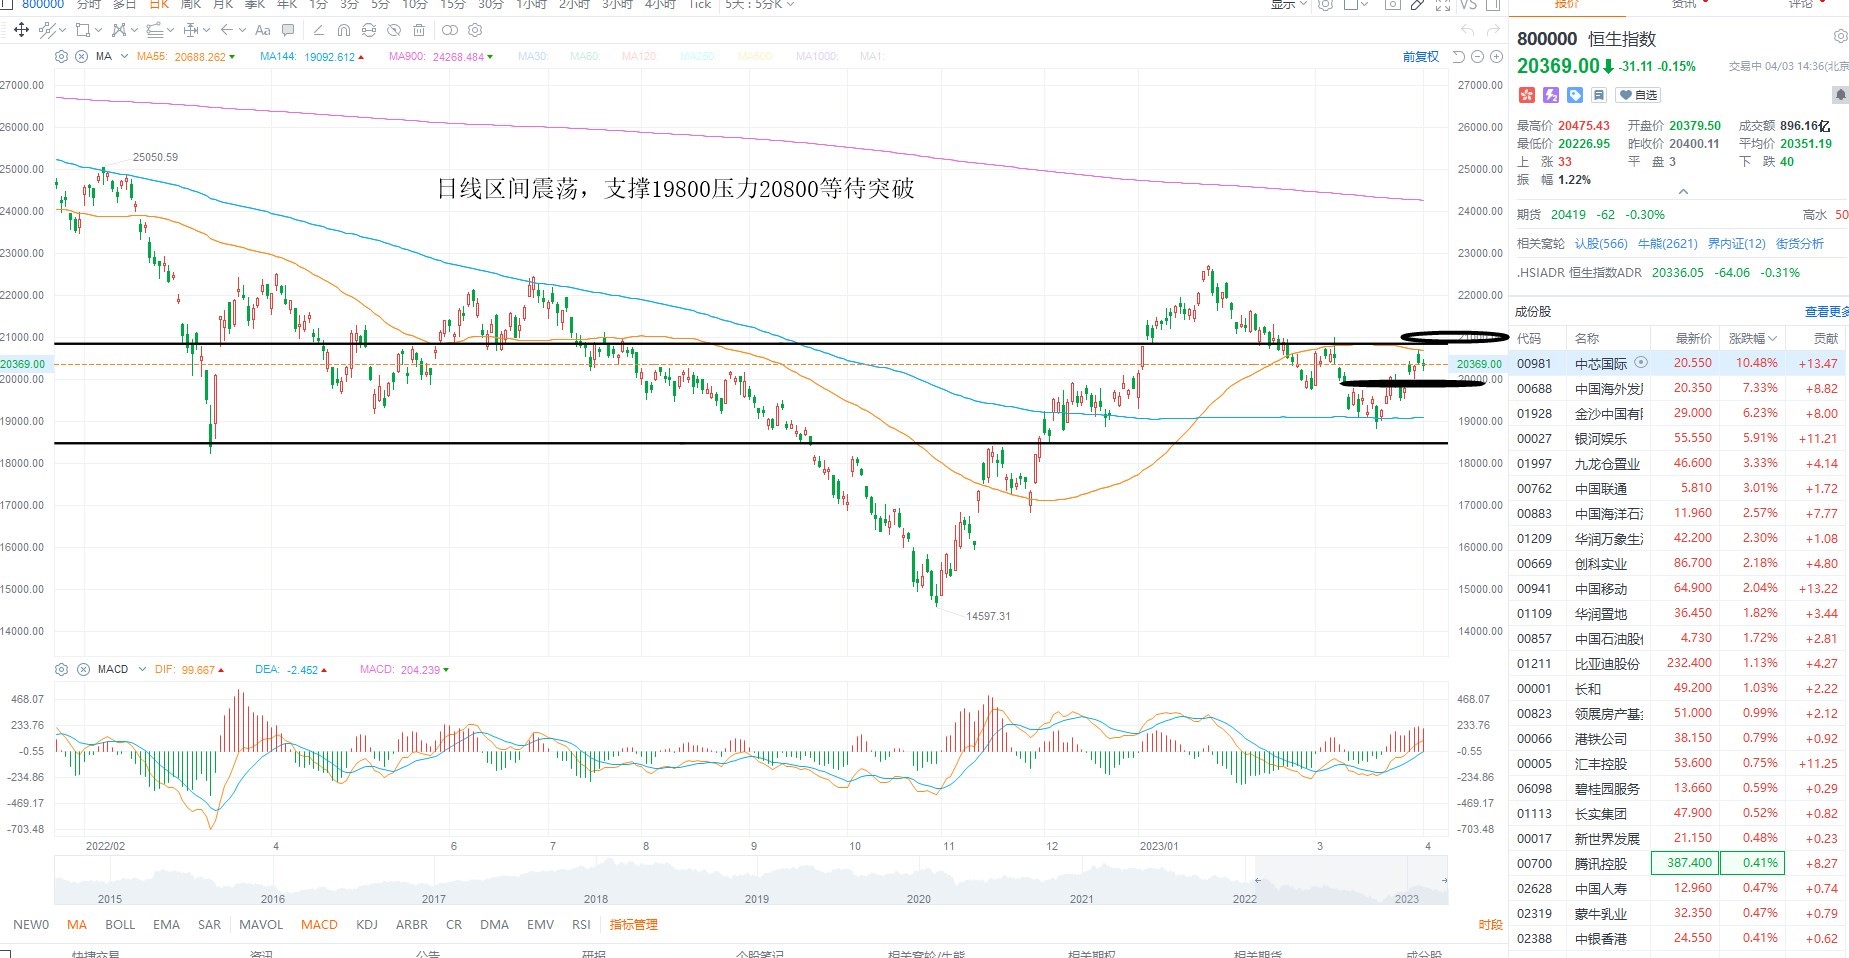Image resolution: width=1849 pixels, height=958 pixels.
Task: Open the MACD indicator dropdown
Action: (143, 669)
